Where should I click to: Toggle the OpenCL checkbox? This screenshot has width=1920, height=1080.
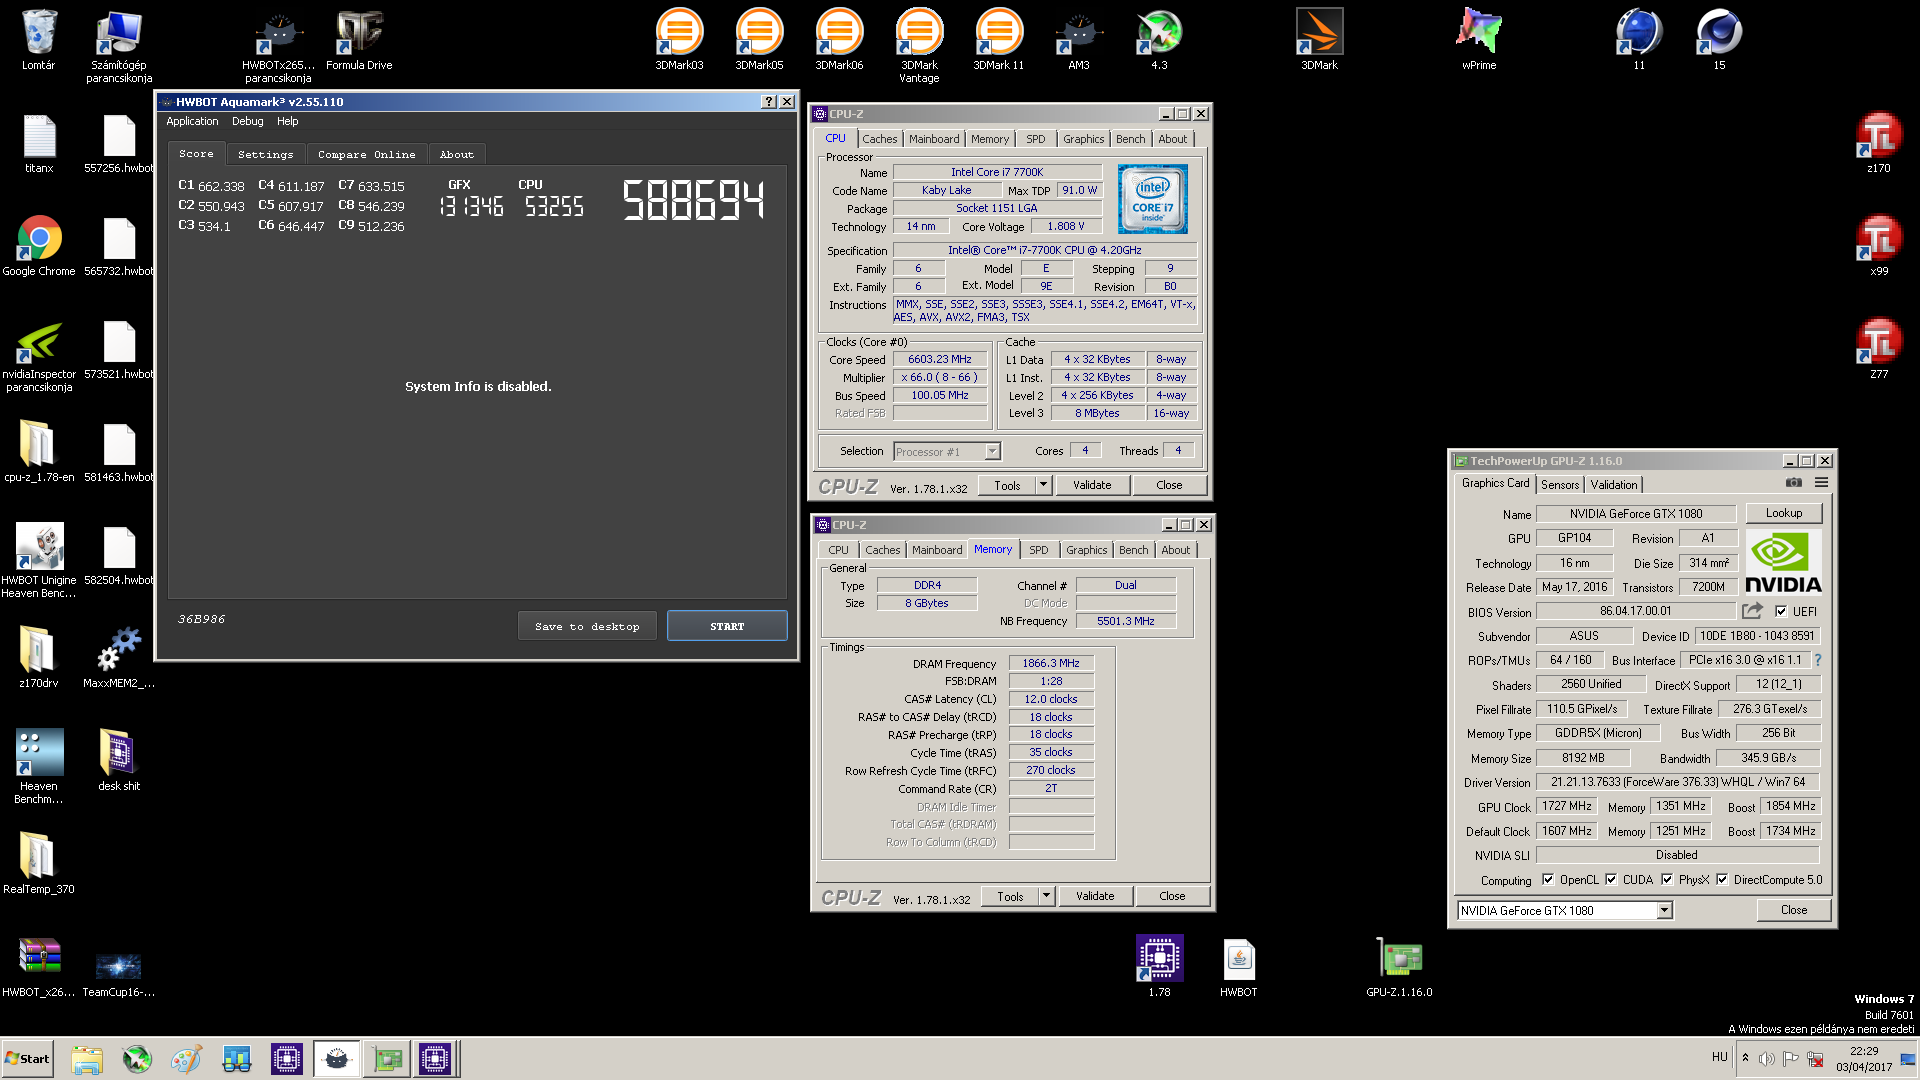click(x=1548, y=880)
